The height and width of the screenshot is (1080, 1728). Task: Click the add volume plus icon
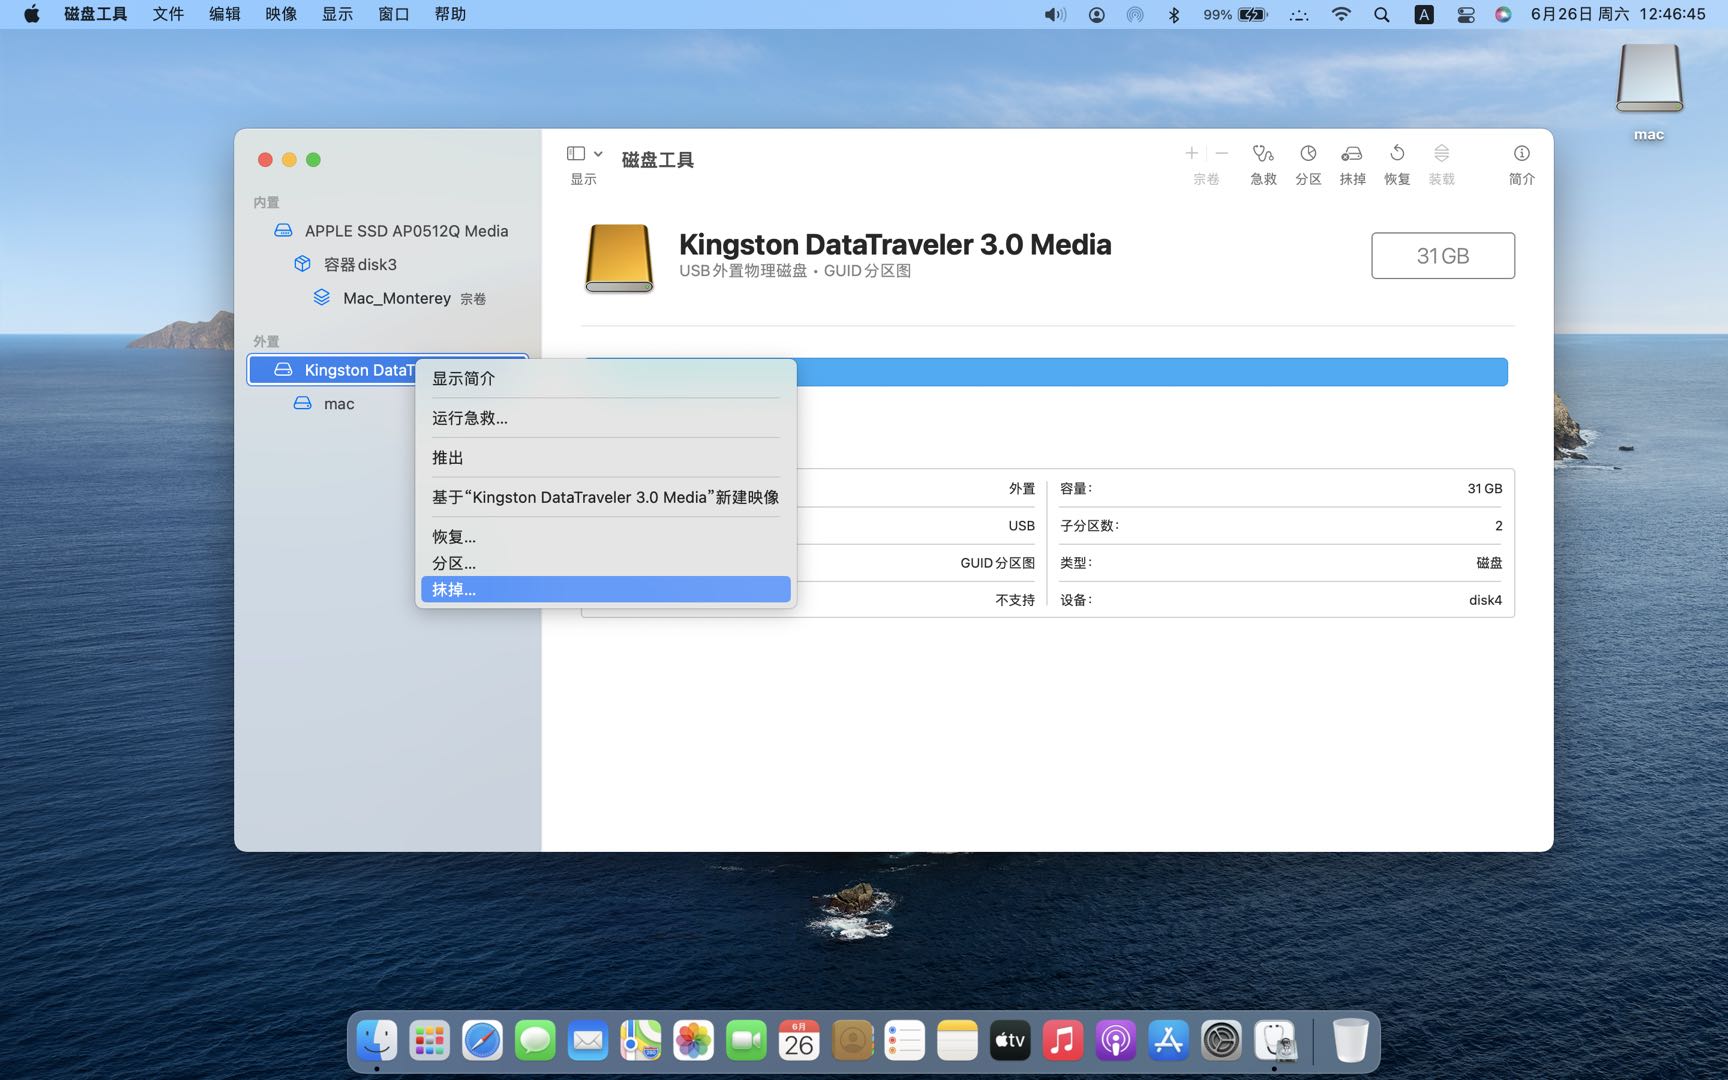point(1191,153)
